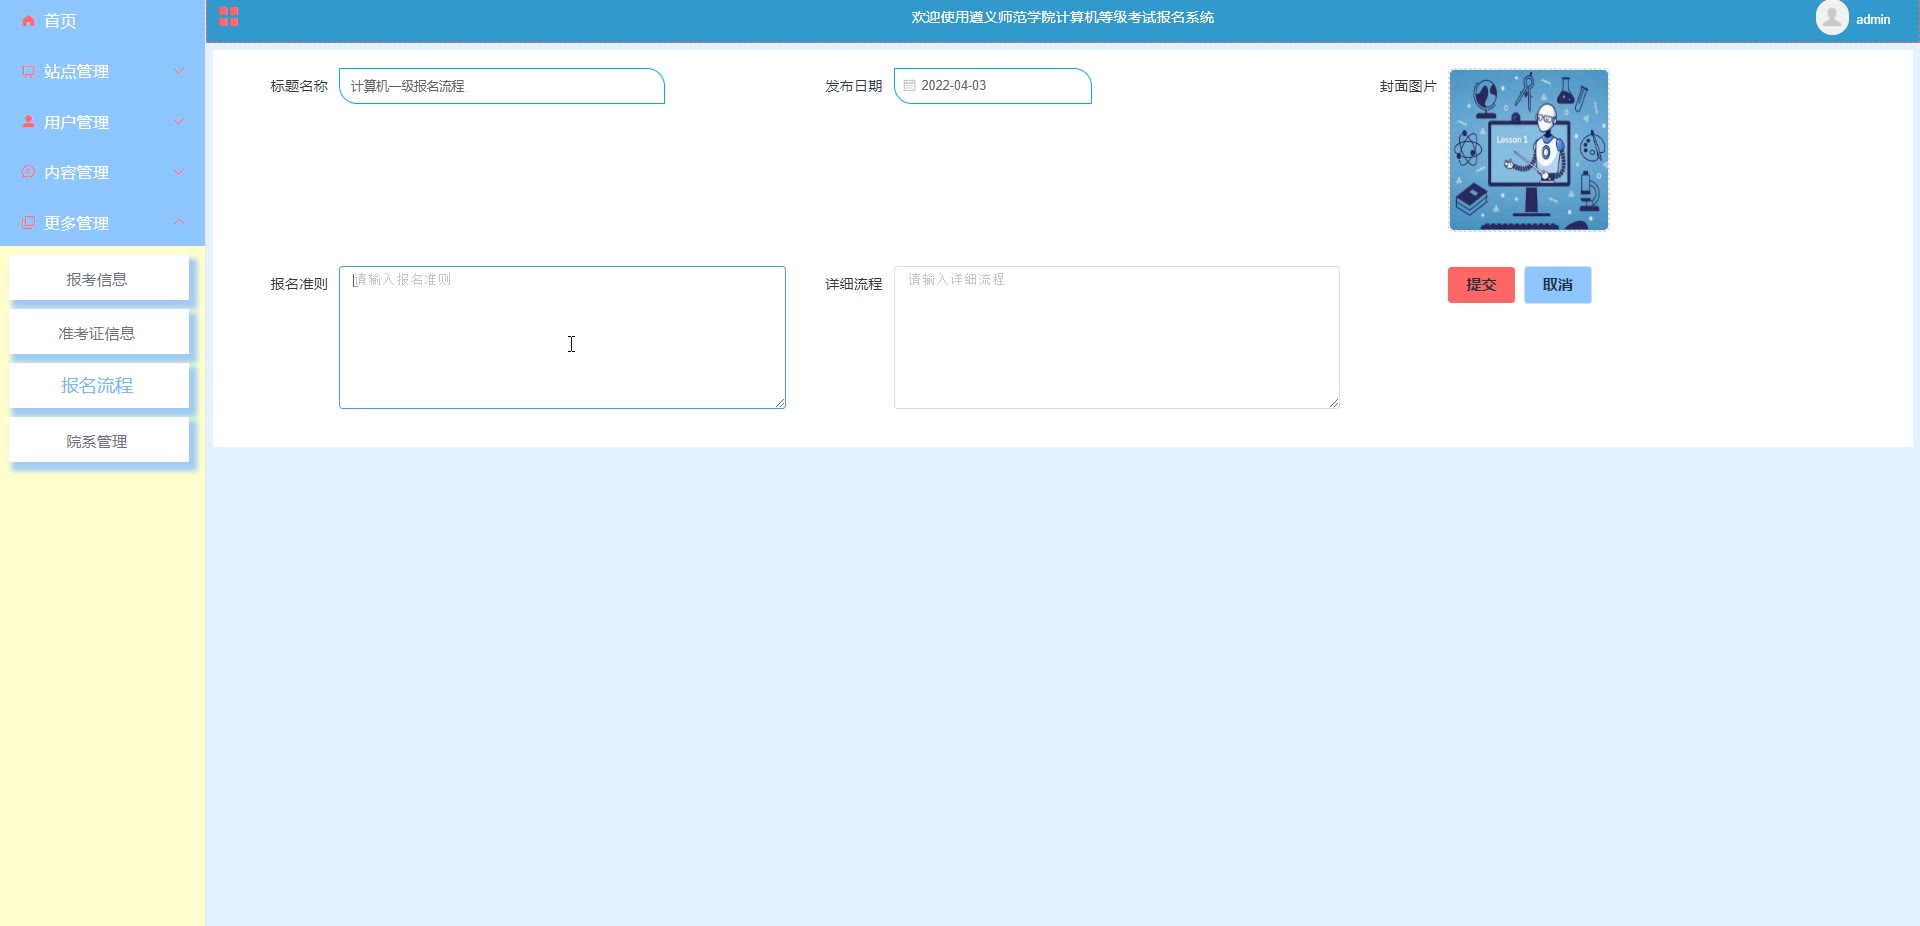The image size is (1920, 926).
Task: Open 报考信息 submenu item
Action: click(99, 279)
